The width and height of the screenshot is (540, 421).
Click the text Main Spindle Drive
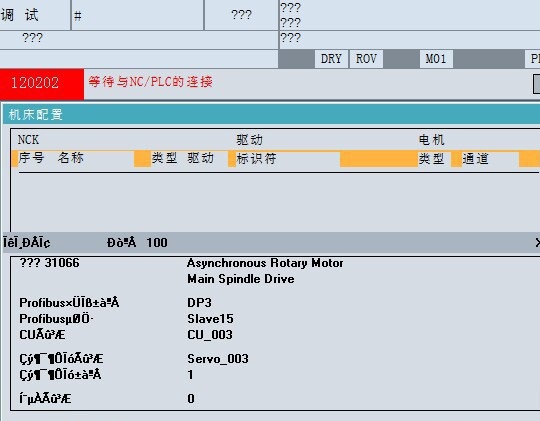click(x=241, y=279)
